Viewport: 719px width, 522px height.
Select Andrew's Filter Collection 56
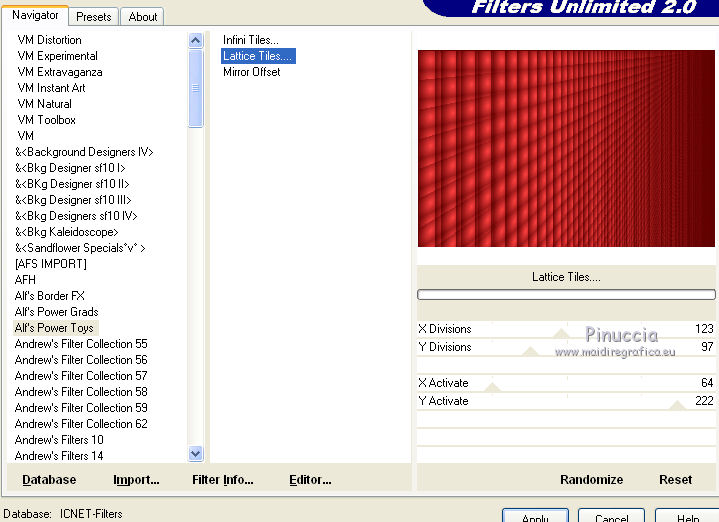[81, 360]
